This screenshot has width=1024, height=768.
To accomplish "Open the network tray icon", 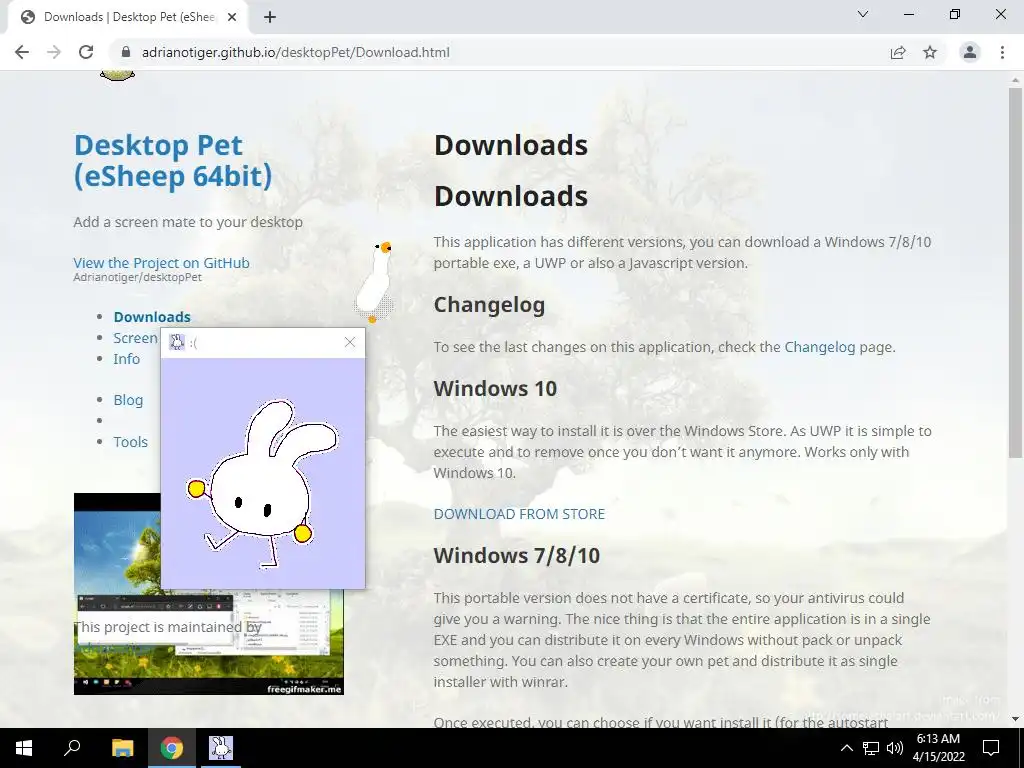I will pyautogui.click(x=871, y=748).
